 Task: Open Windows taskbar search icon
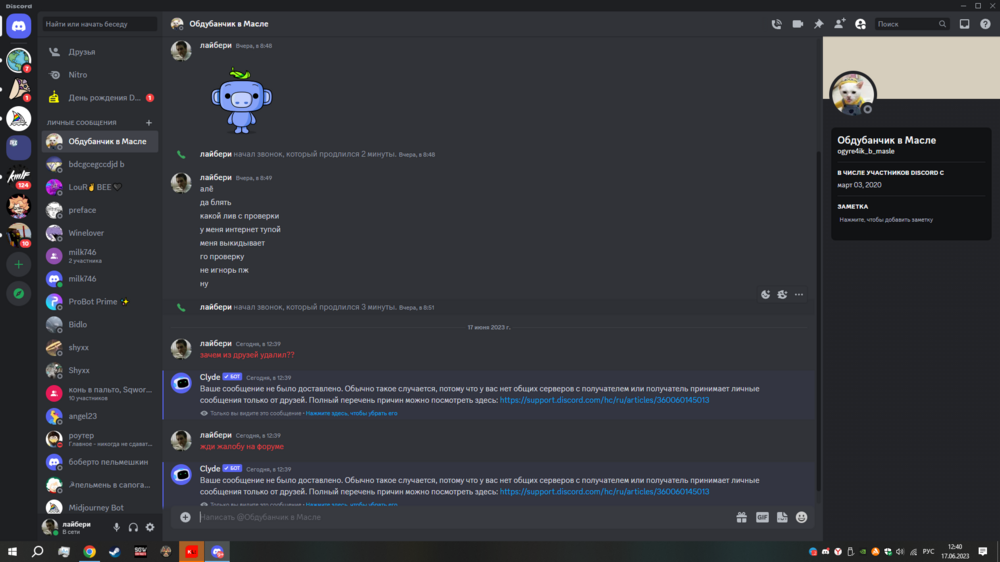click(x=38, y=552)
